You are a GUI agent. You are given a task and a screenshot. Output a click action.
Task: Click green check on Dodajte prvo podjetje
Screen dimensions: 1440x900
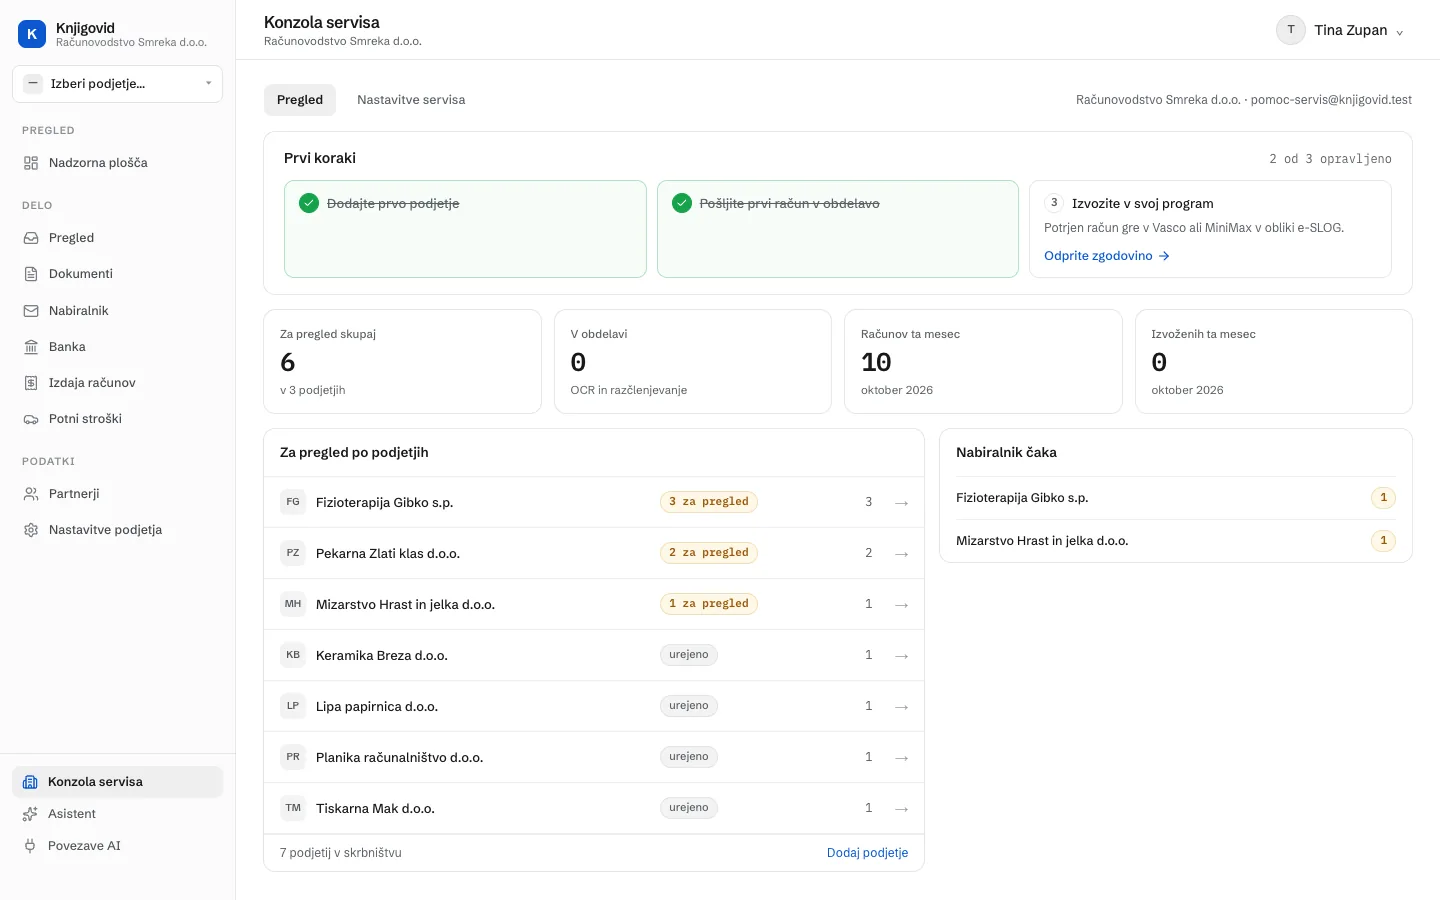point(309,203)
